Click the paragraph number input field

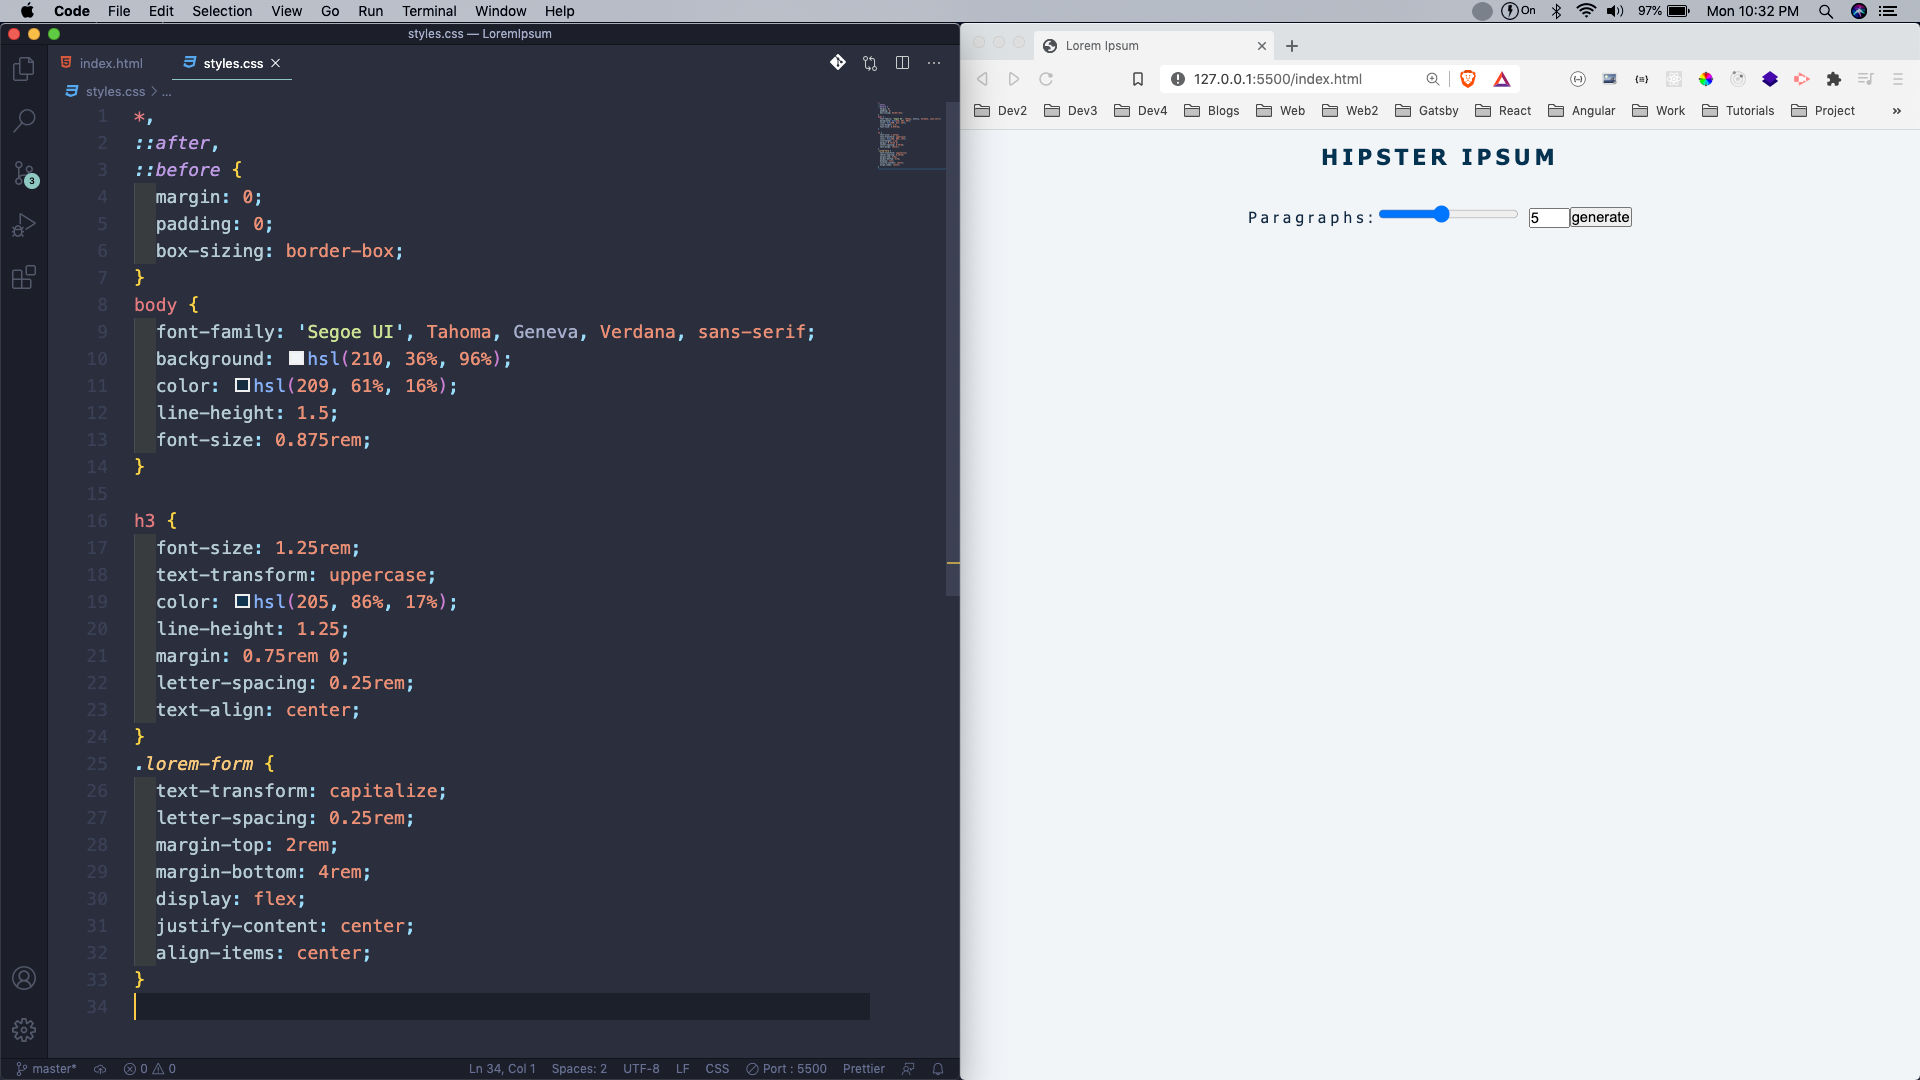click(x=1547, y=218)
